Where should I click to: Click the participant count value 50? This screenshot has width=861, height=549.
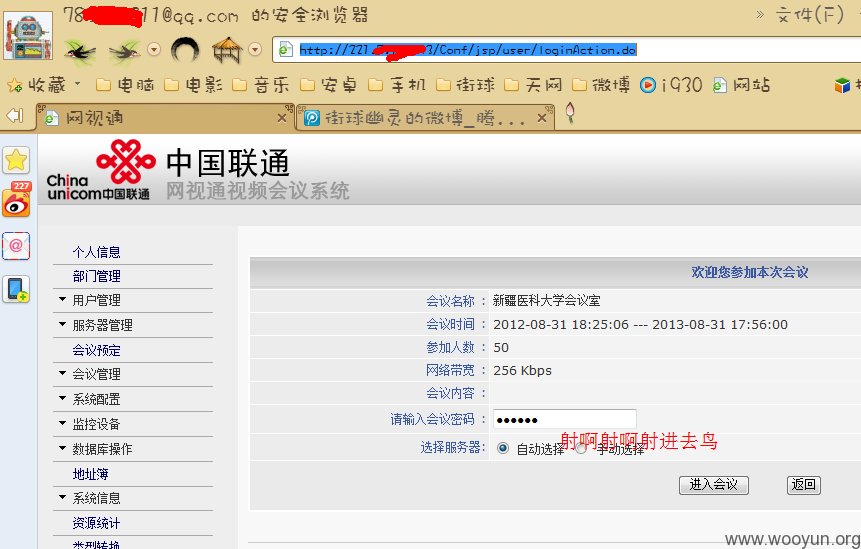pyautogui.click(x=501, y=348)
